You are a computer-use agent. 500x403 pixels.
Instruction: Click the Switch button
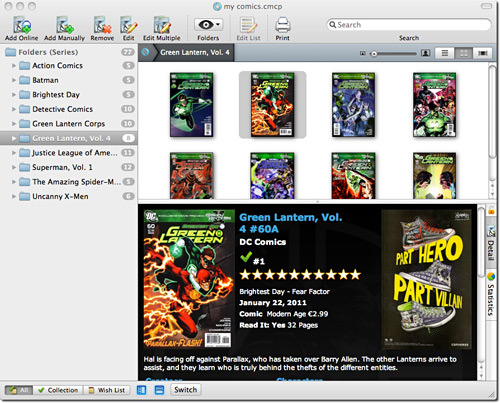[x=185, y=390]
